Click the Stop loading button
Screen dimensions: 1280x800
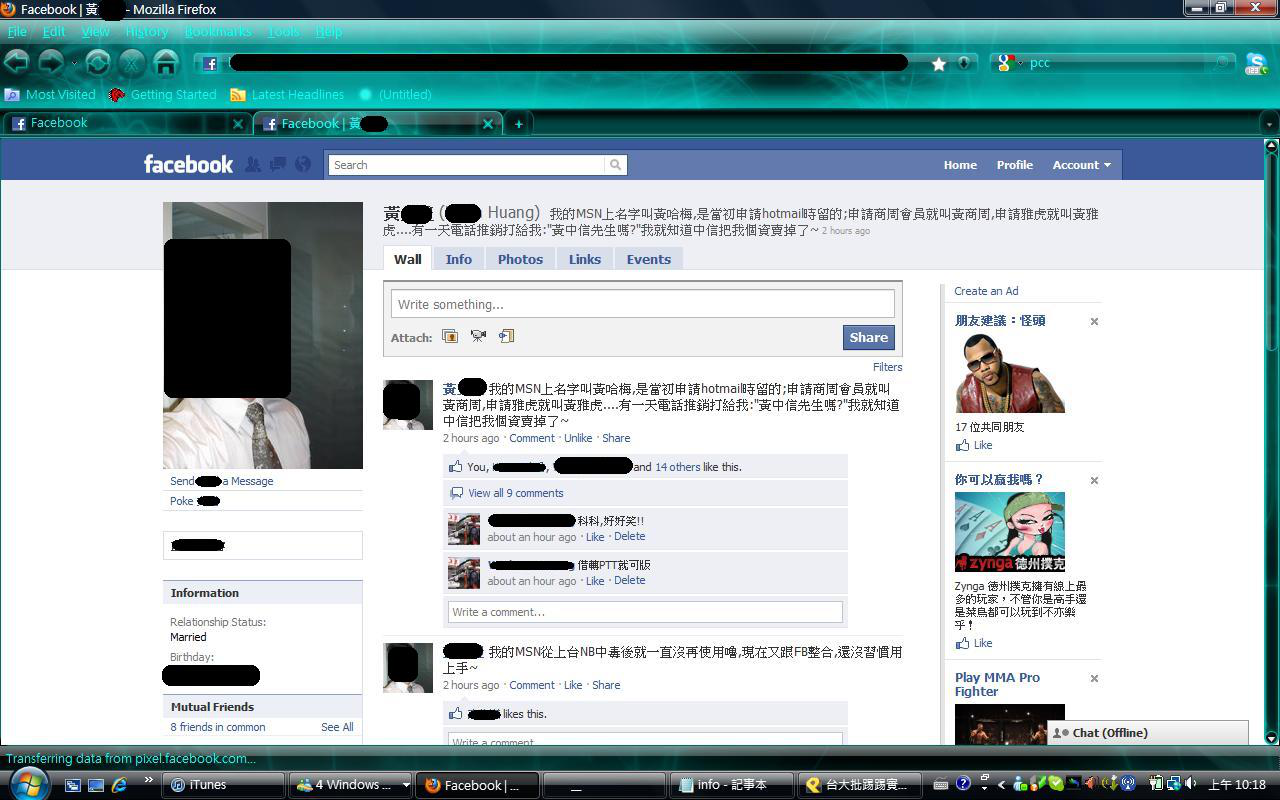pyautogui.click(x=132, y=63)
